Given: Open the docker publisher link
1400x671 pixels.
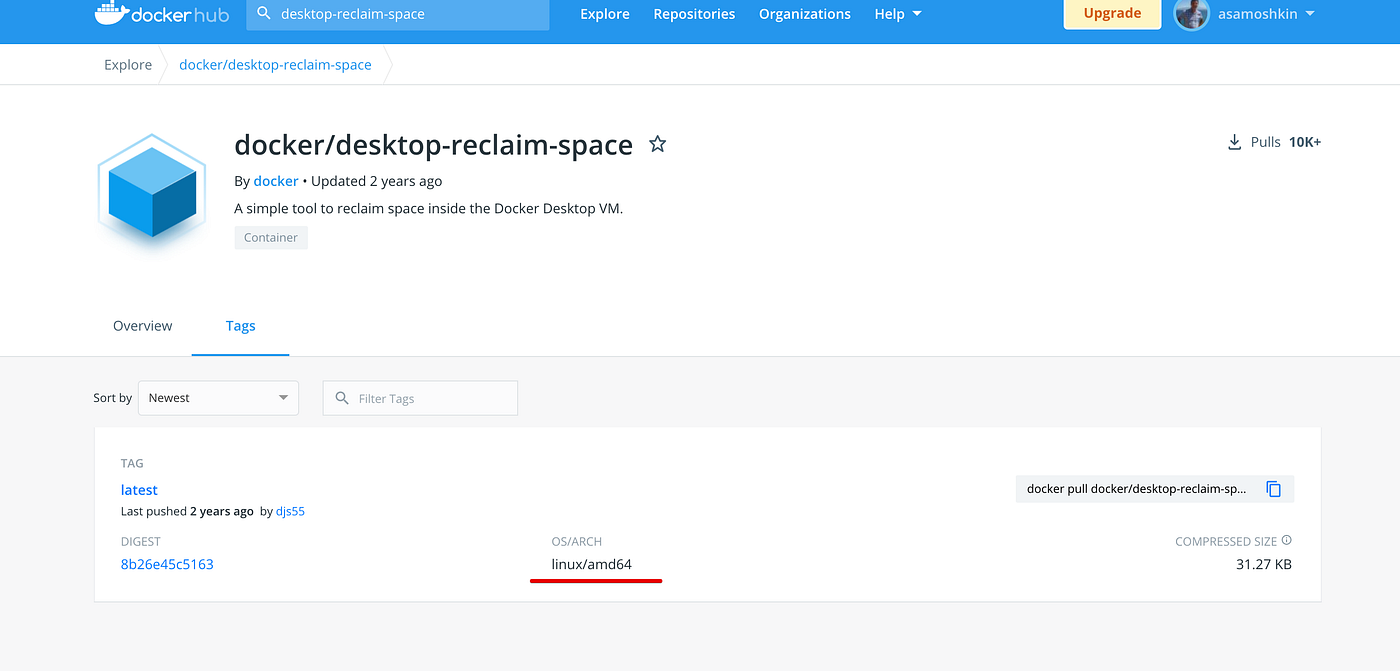Looking at the screenshot, I should pos(276,181).
